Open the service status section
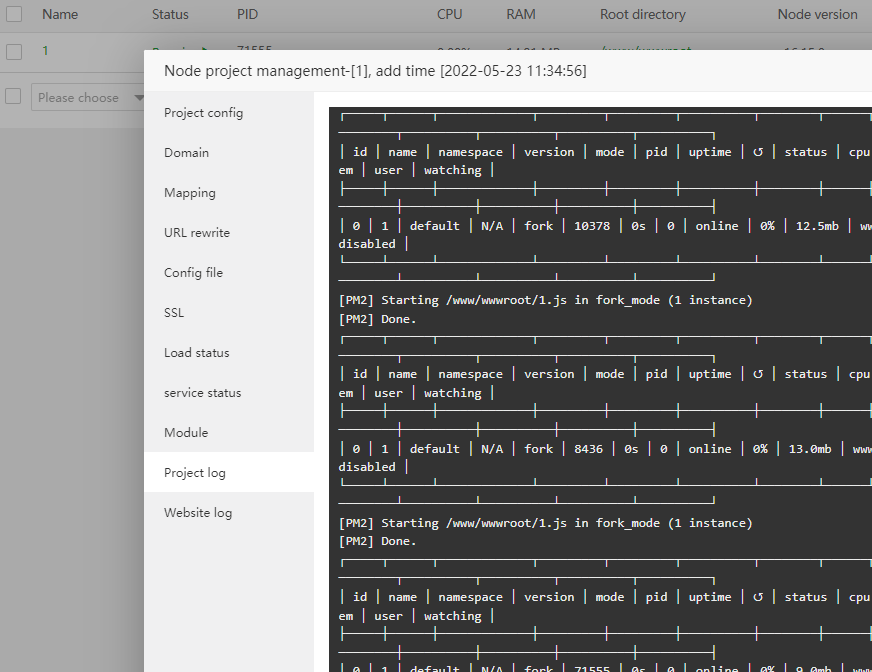This screenshot has height=672, width=872. click(x=203, y=393)
